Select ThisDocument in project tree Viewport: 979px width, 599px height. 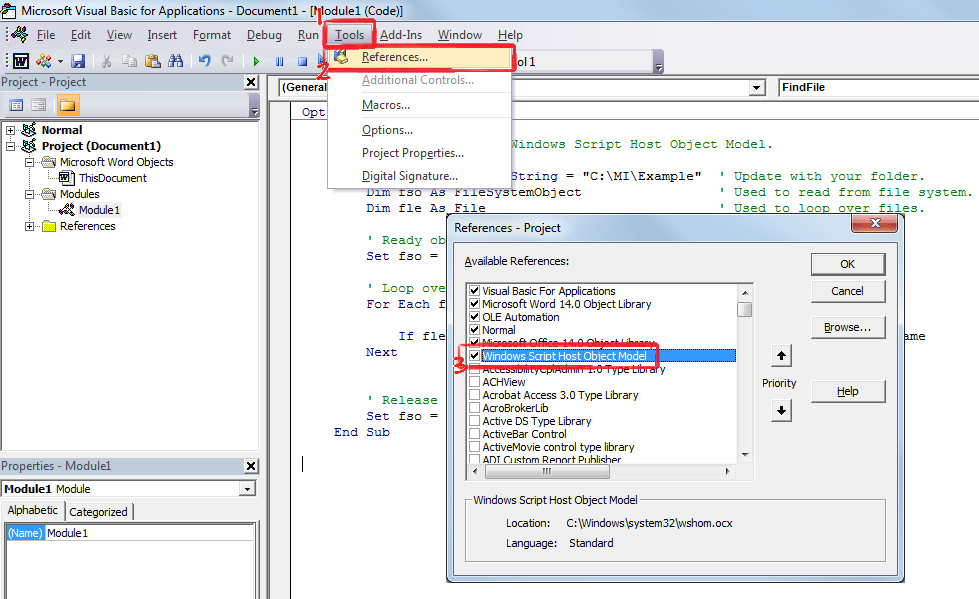point(112,178)
